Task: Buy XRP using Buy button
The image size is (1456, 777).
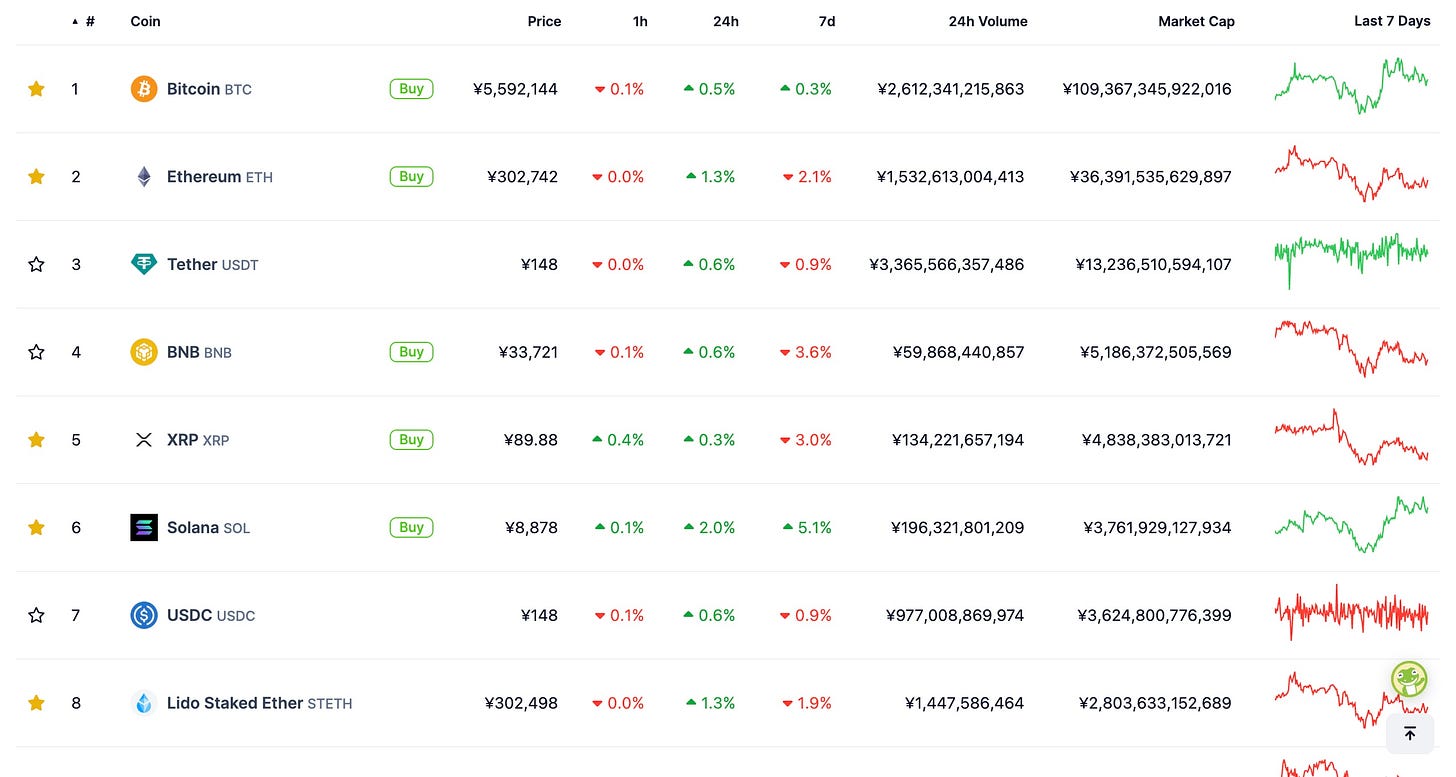Action: click(411, 440)
